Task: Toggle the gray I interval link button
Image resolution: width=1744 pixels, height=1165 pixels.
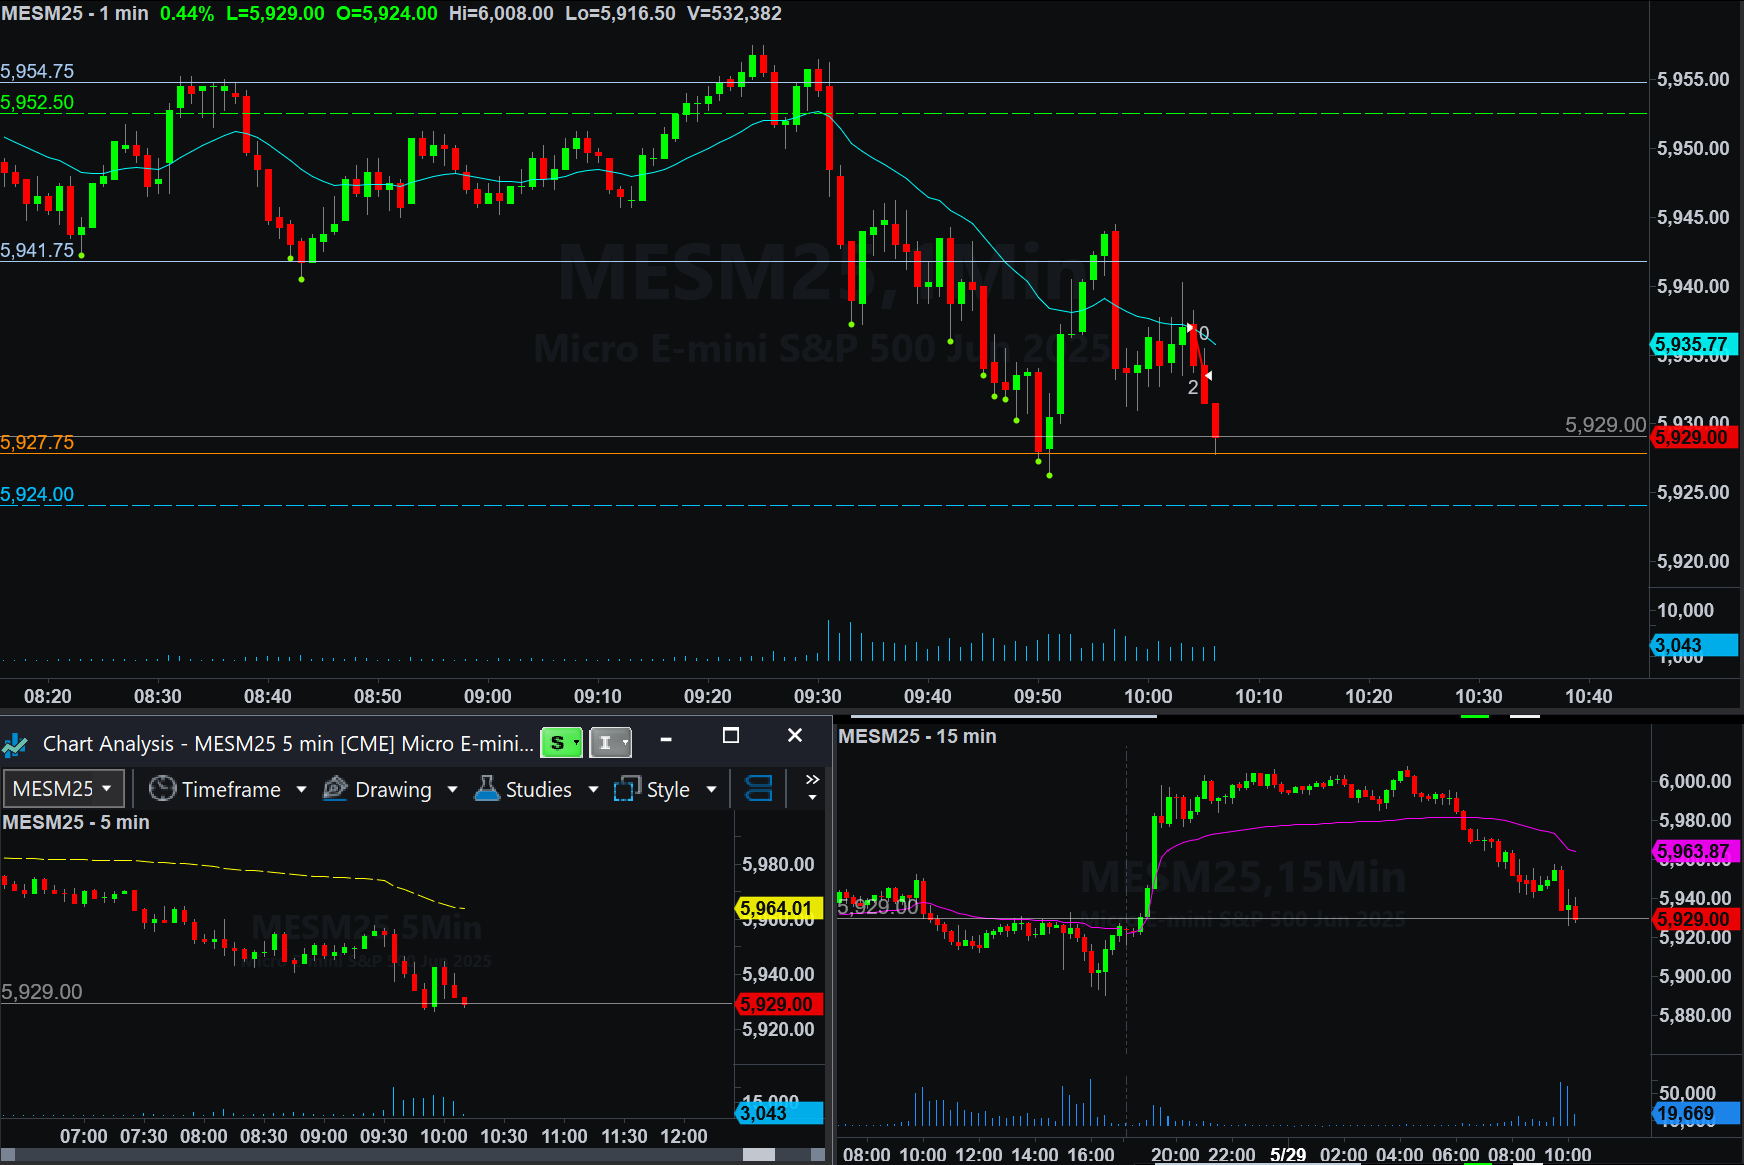Action: pos(610,743)
